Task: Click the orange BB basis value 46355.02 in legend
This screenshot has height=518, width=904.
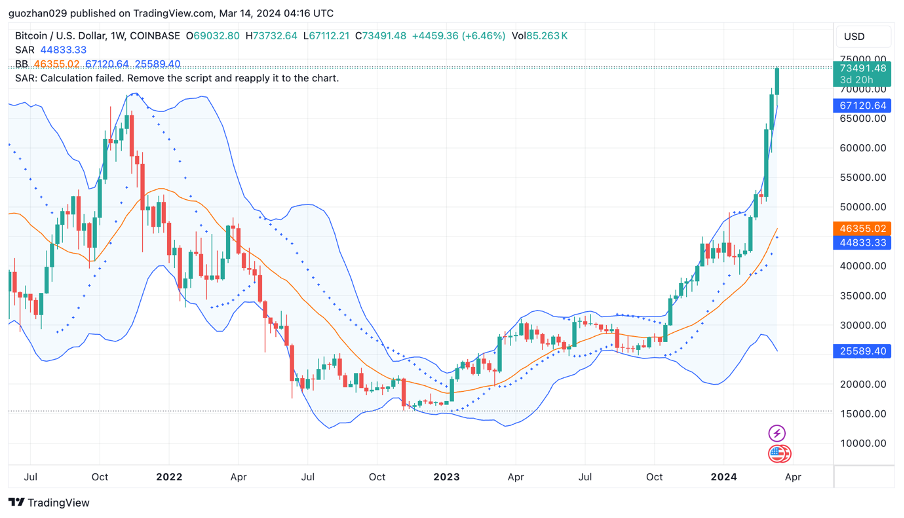Action: coord(57,64)
